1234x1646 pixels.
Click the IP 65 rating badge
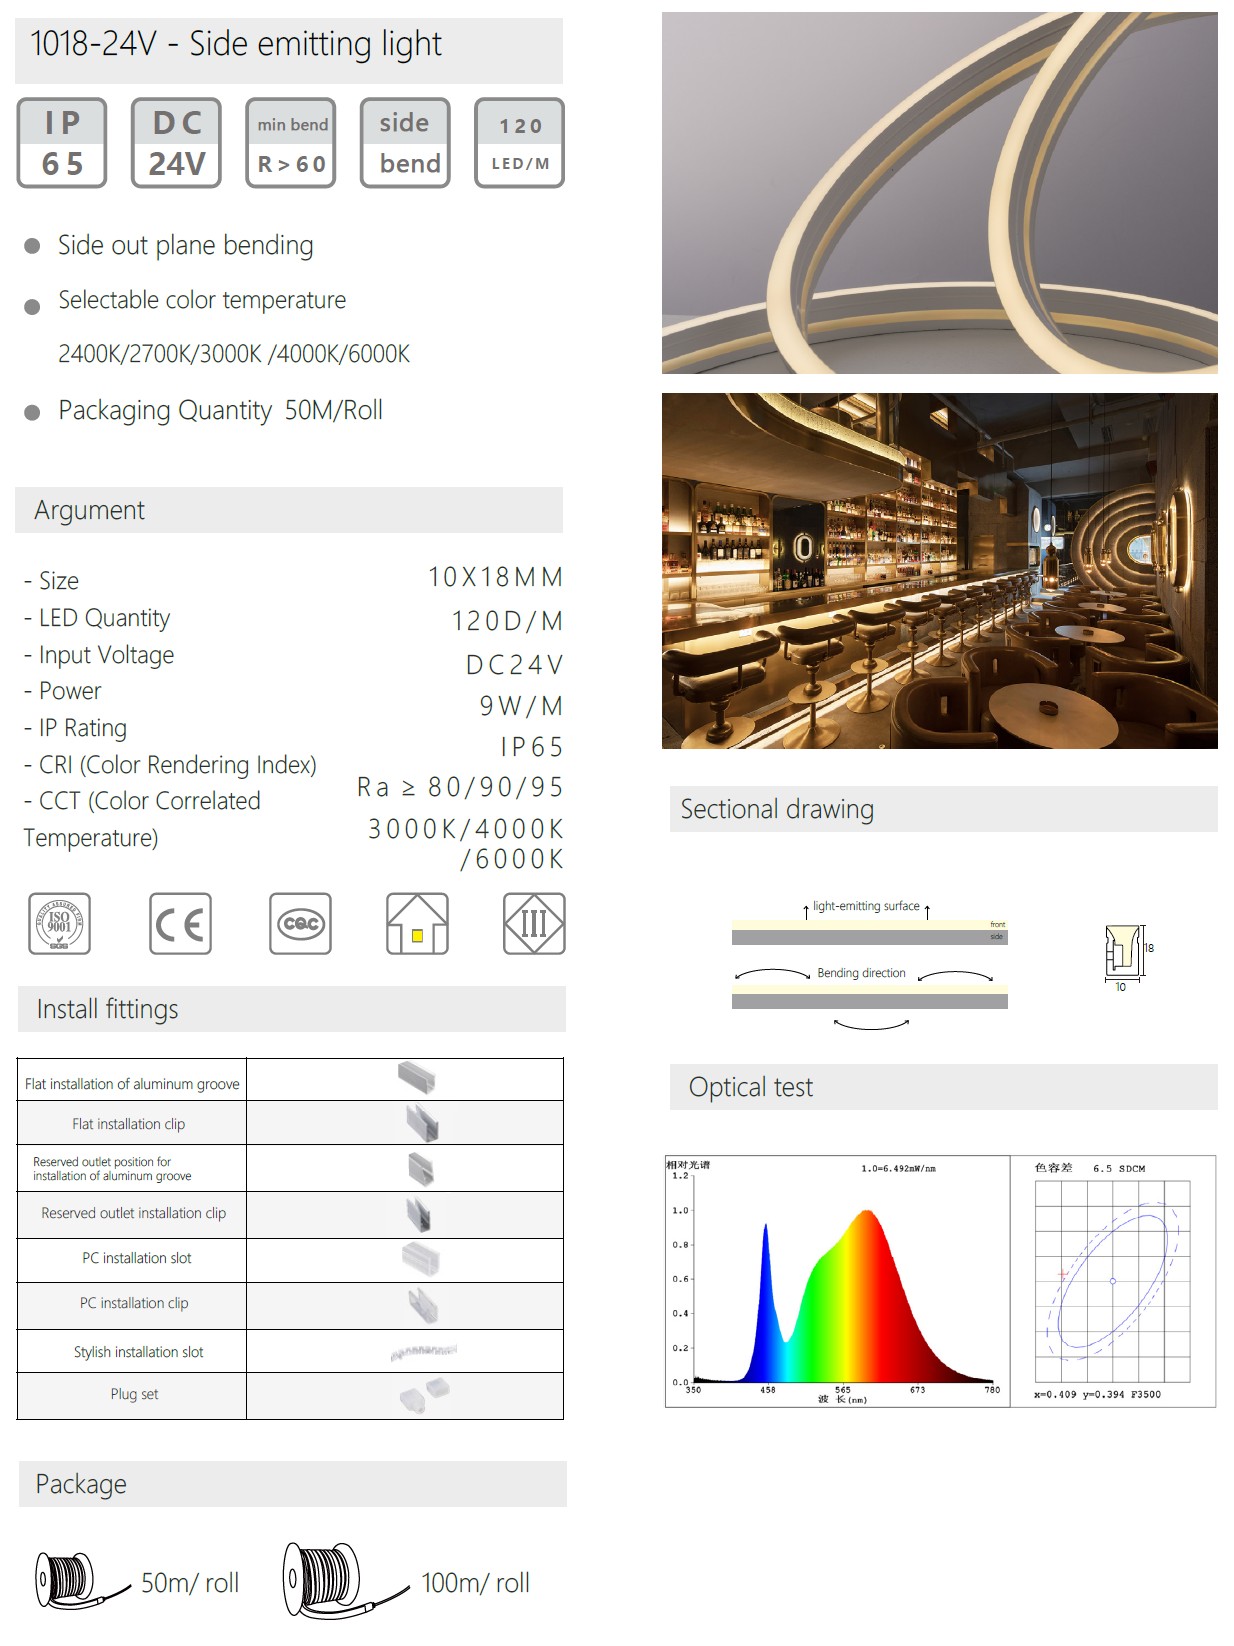(x=62, y=143)
